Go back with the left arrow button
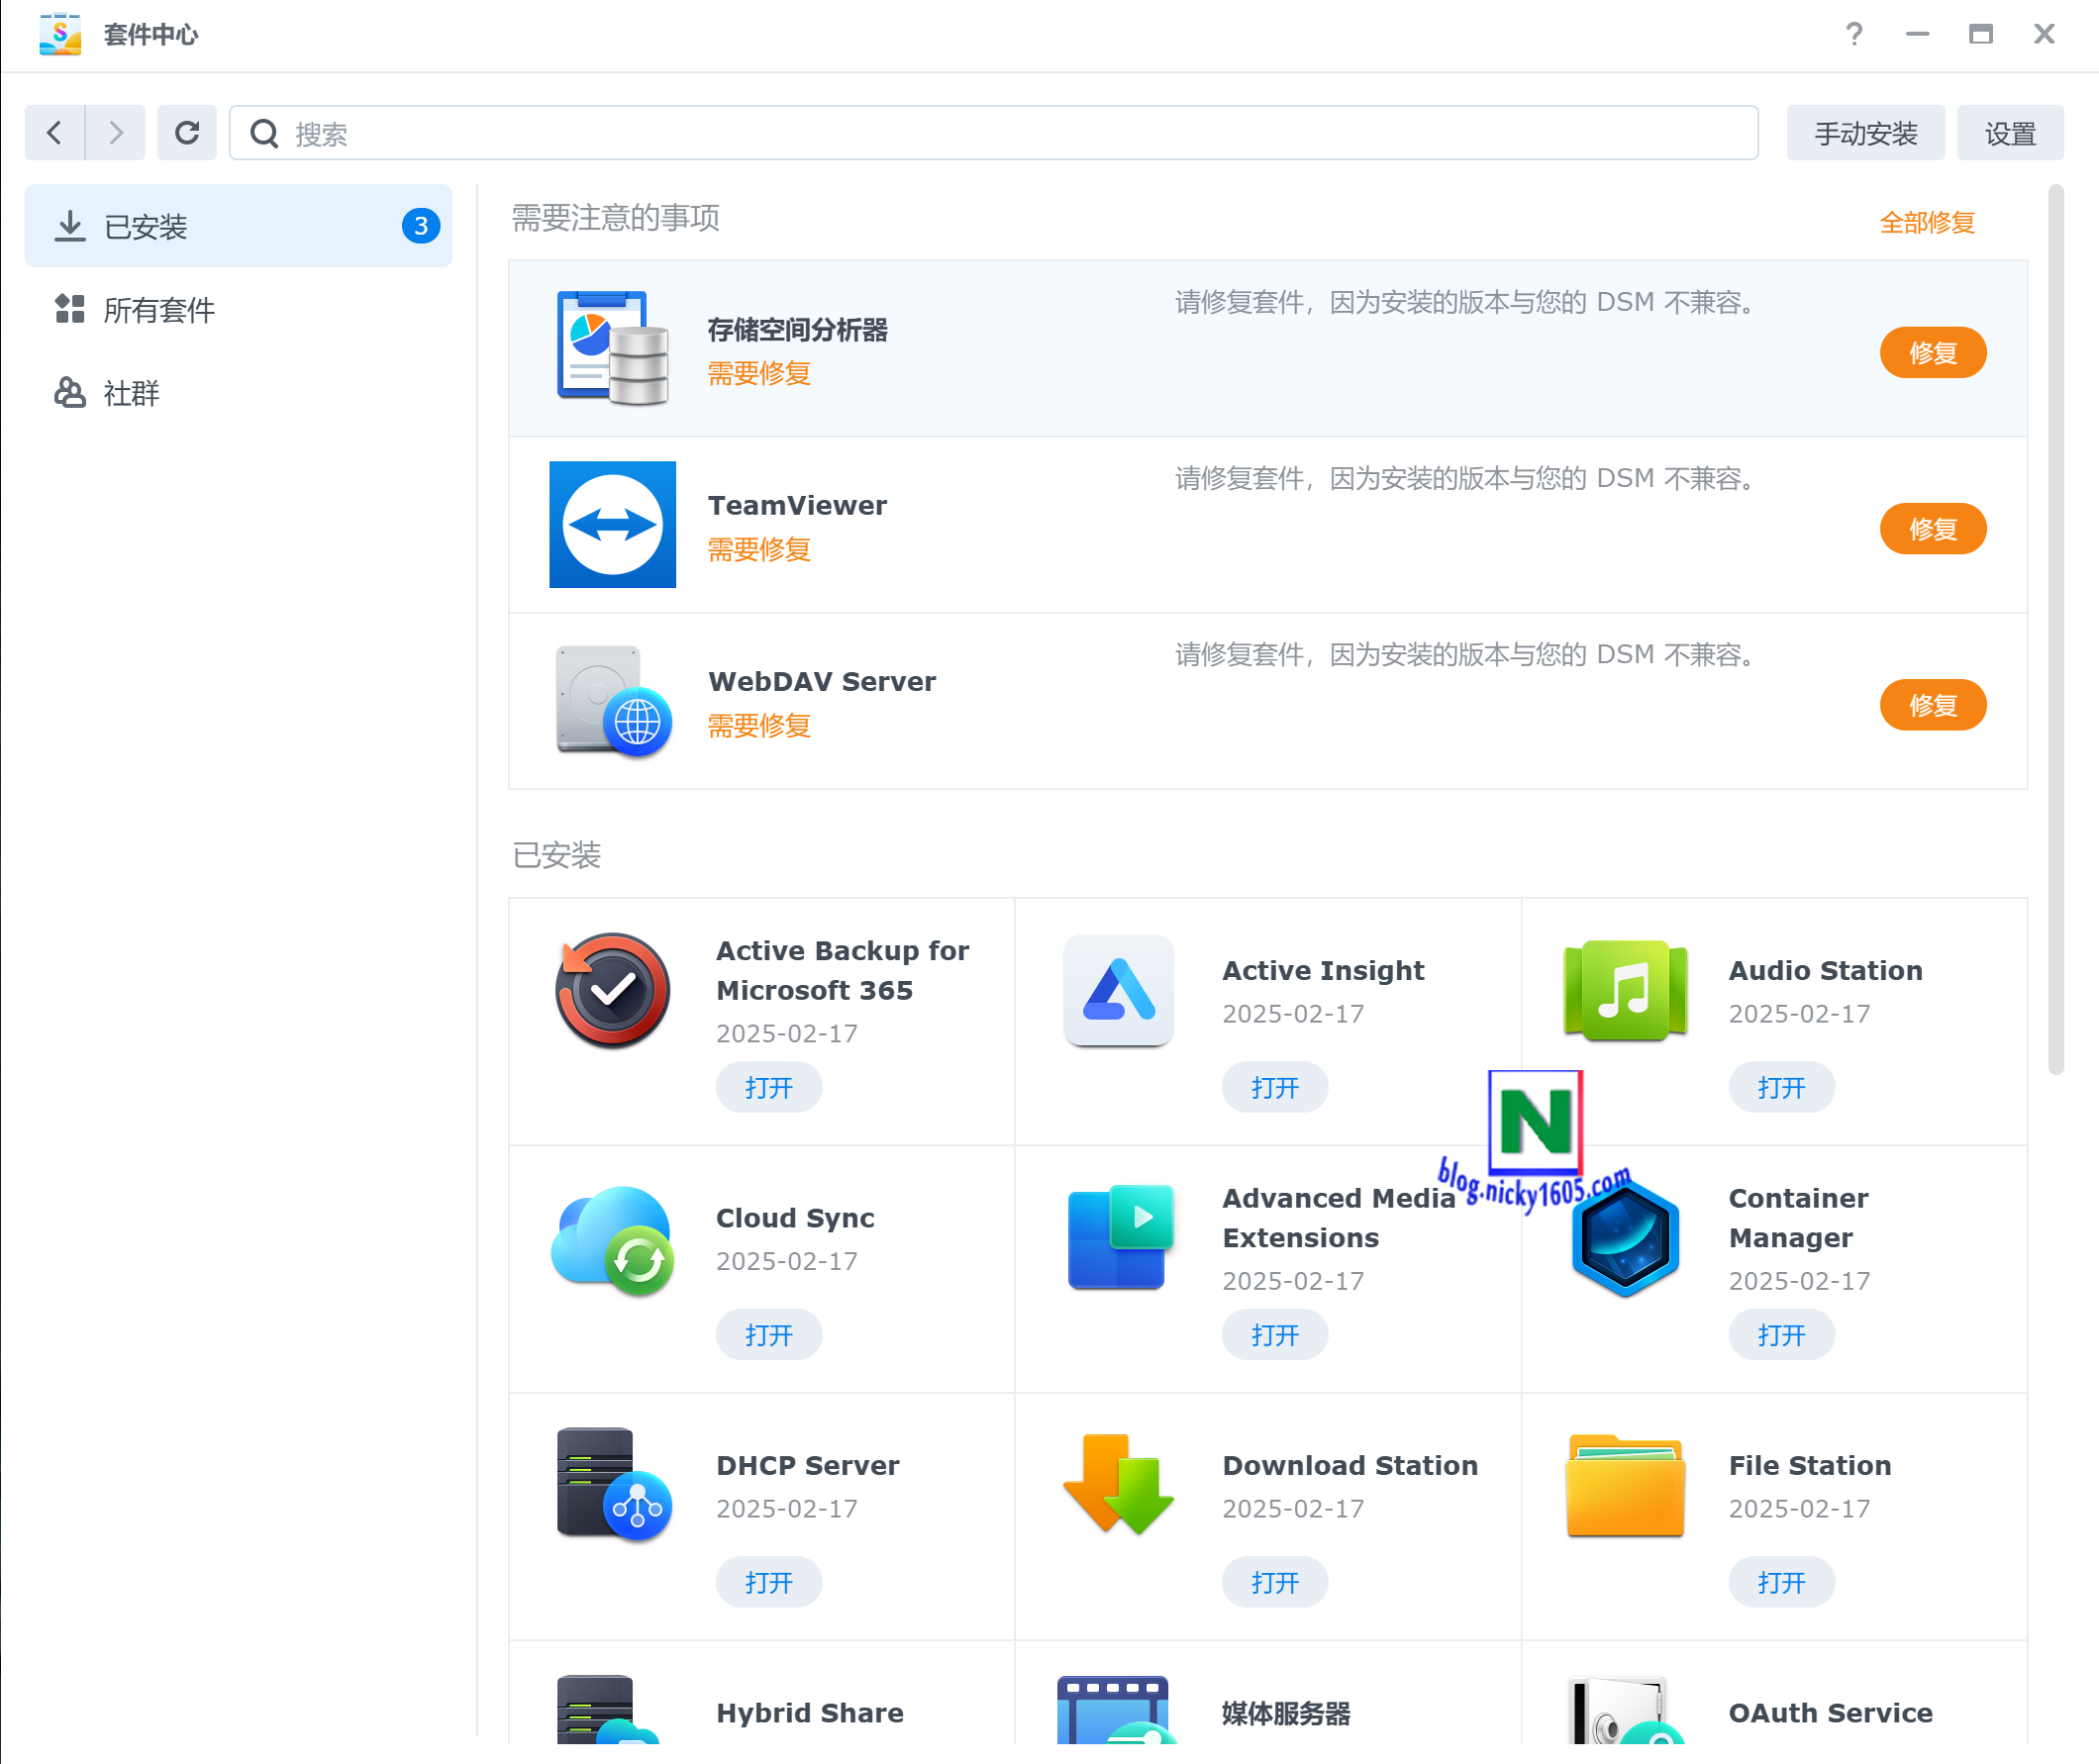The image size is (2099, 1764). click(55, 133)
